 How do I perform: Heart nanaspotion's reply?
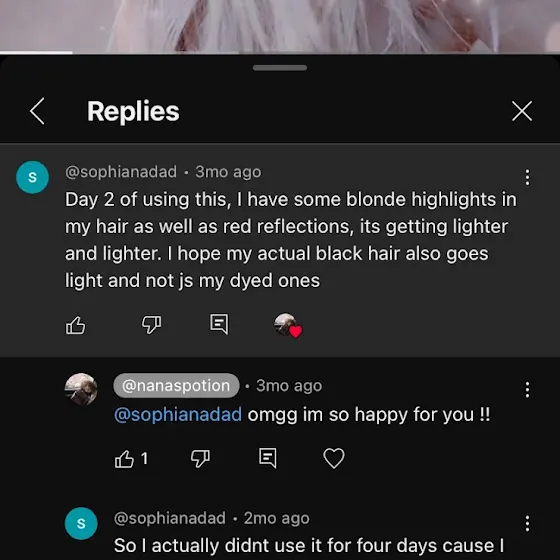pyautogui.click(x=334, y=458)
